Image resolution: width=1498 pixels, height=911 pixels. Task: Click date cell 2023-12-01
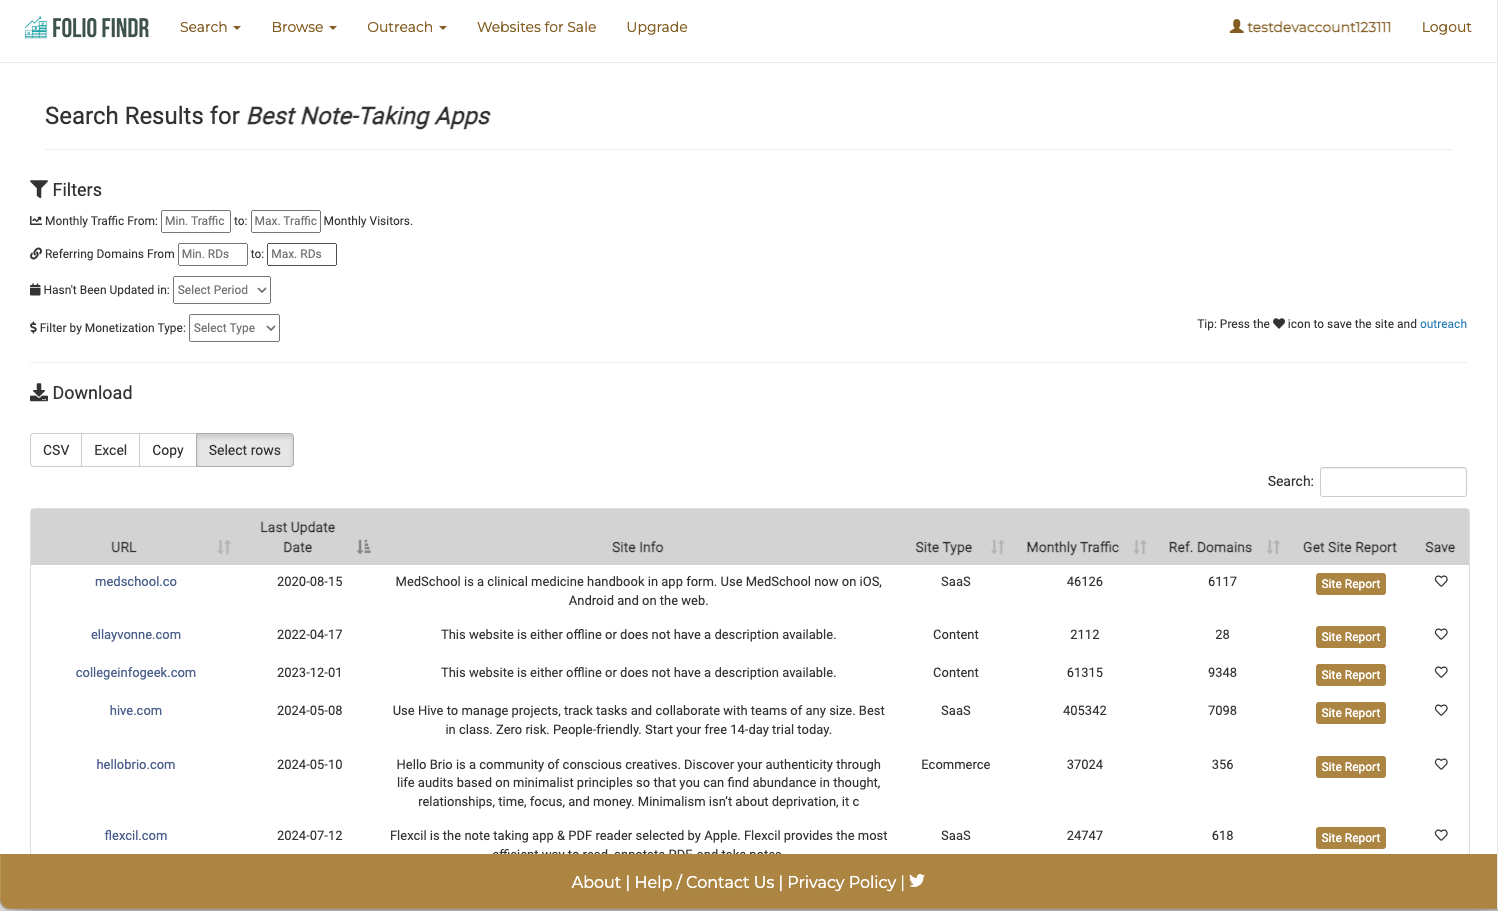[x=310, y=672]
